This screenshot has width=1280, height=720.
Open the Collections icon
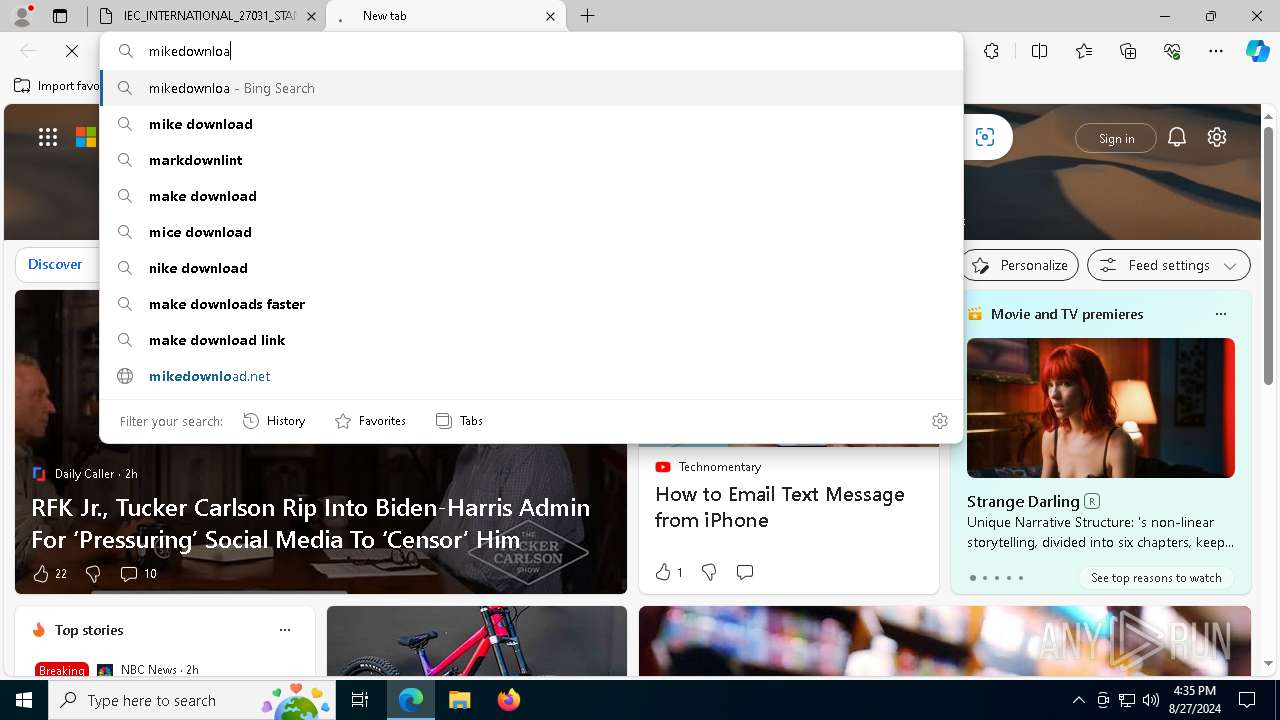[x=1128, y=51]
